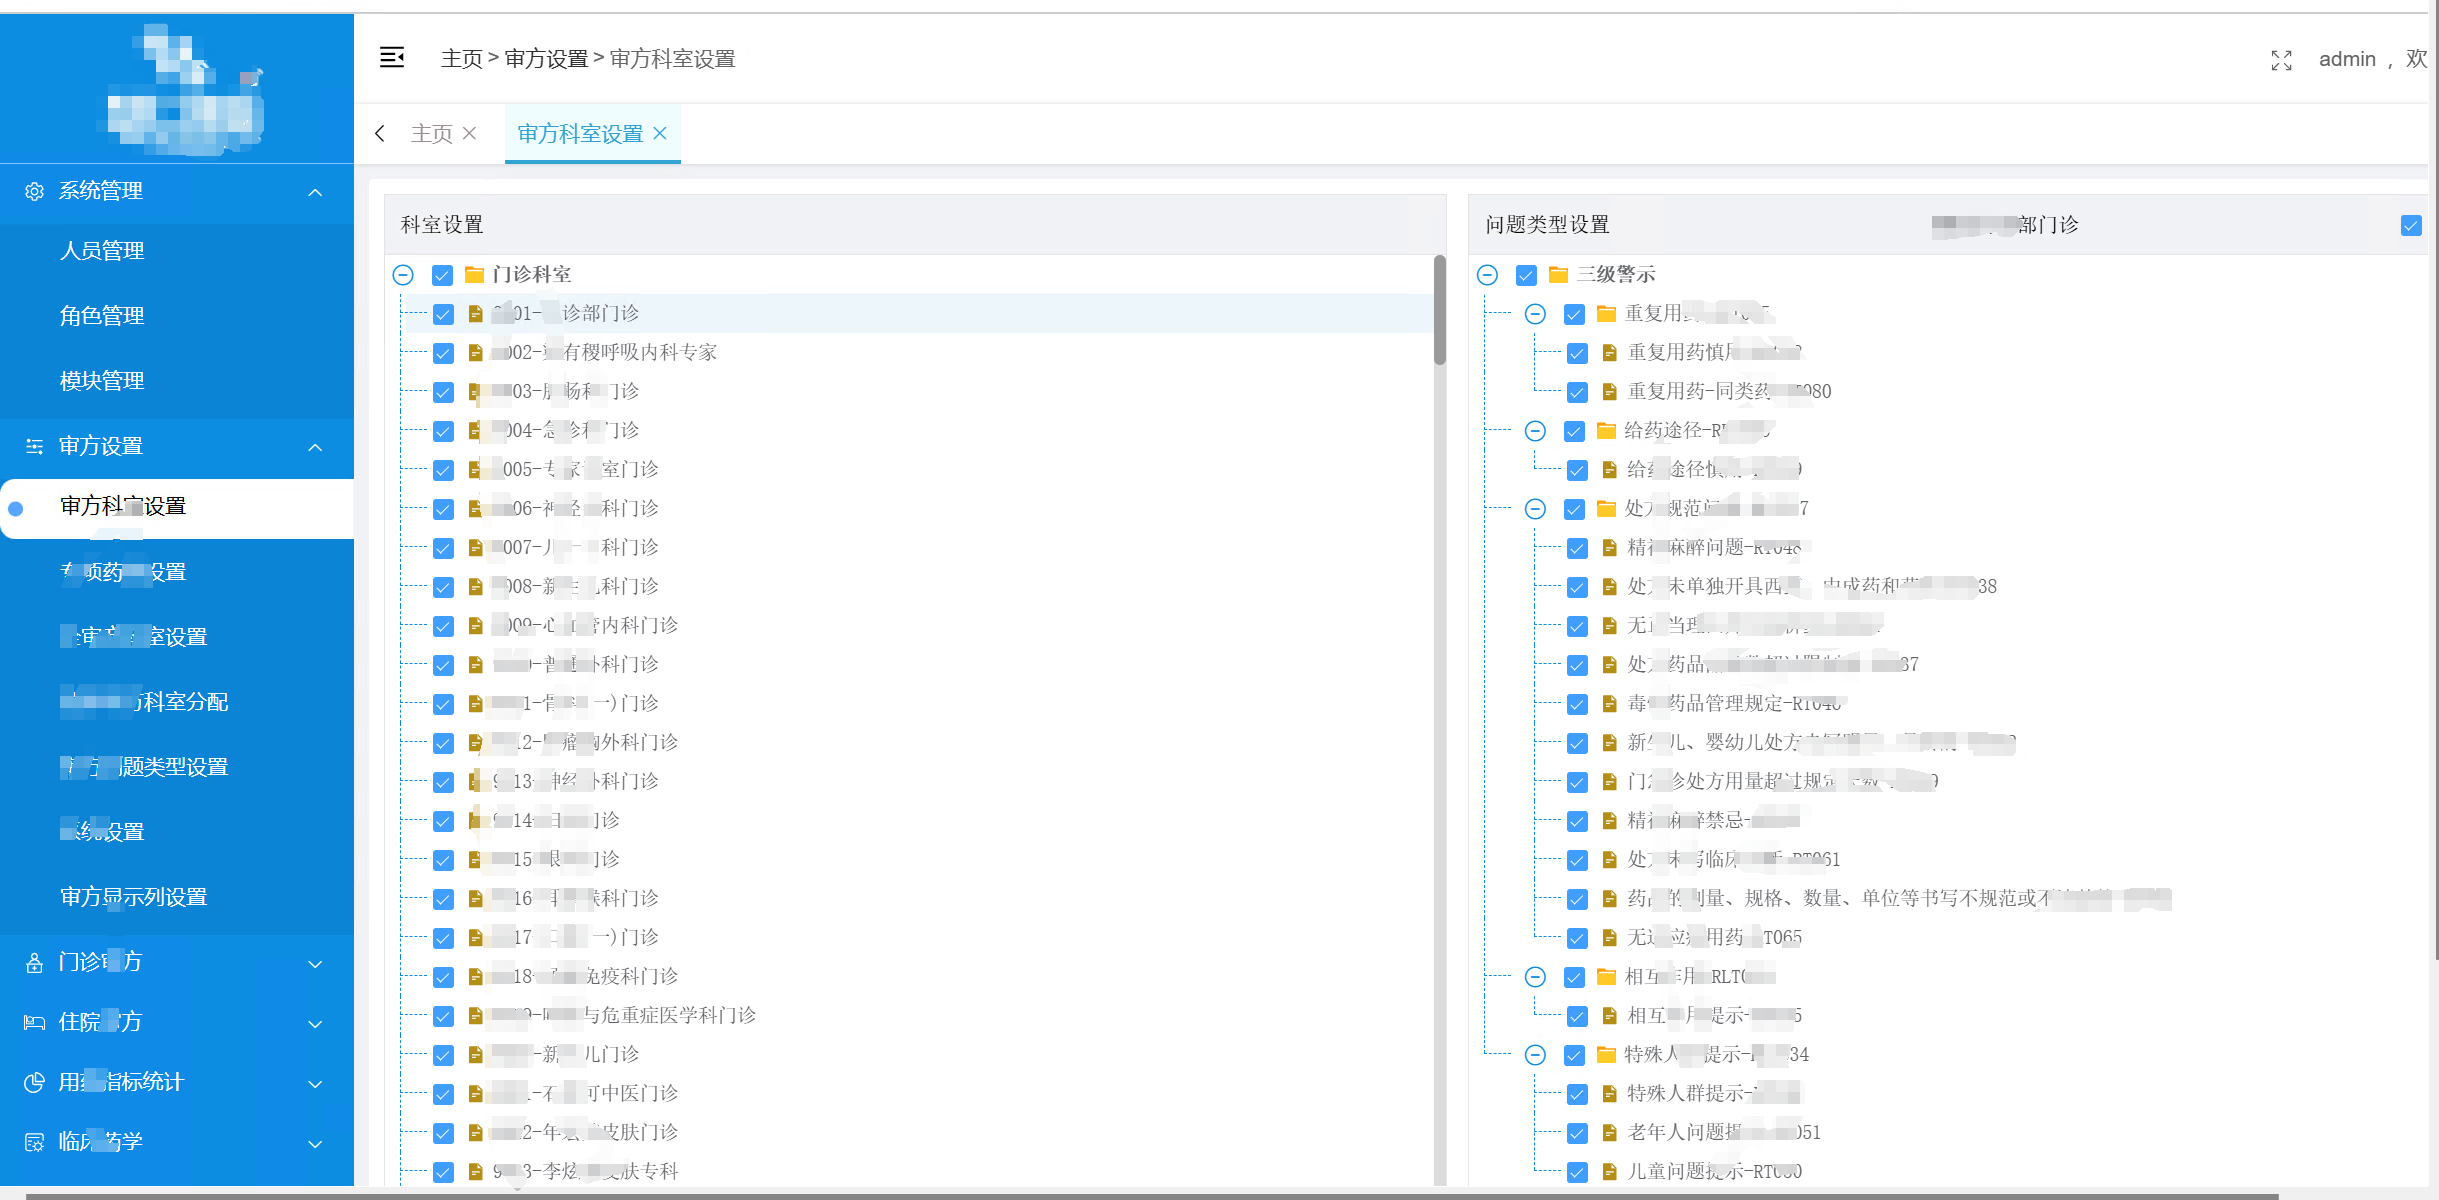The width and height of the screenshot is (2439, 1200).
Task: Toggle checkbox for 免疫科门诊 row
Action: (x=443, y=977)
